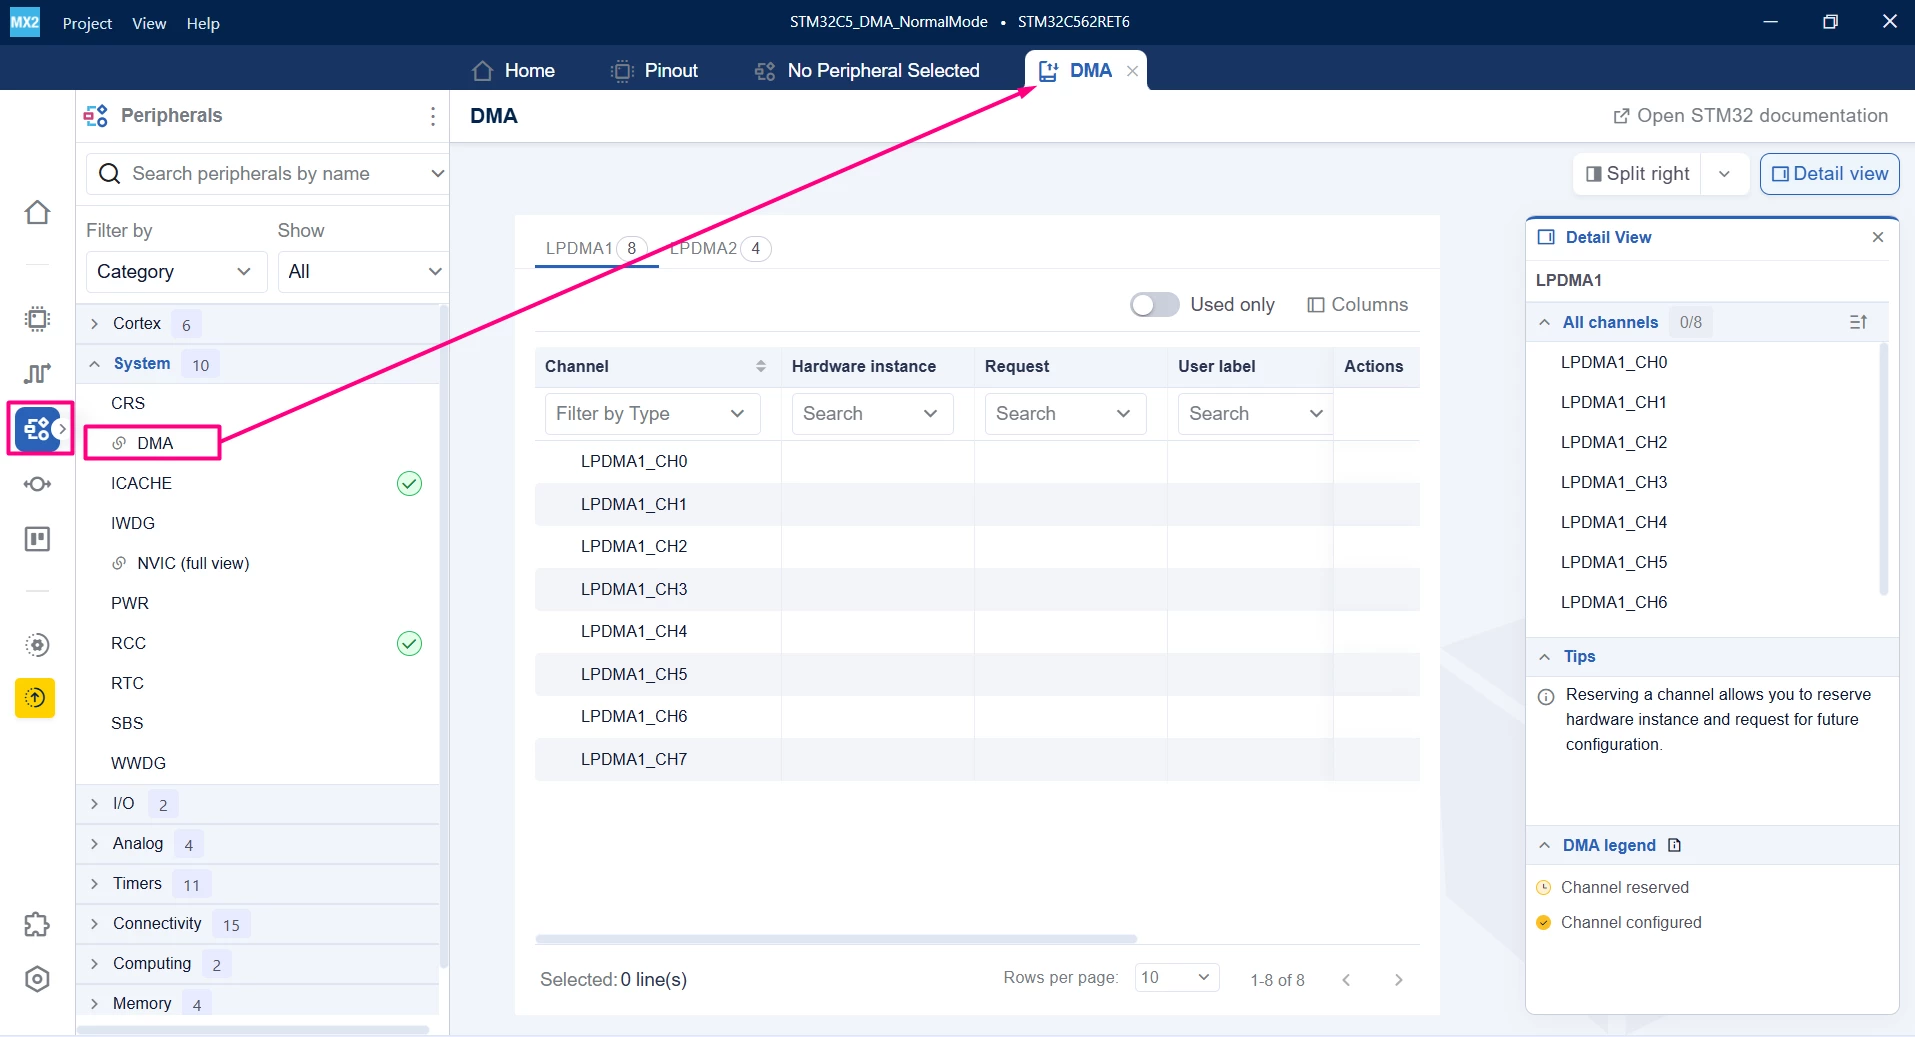Open the puzzle piece extensions icon
1915x1037 pixels.
click(x=37, y=925)
